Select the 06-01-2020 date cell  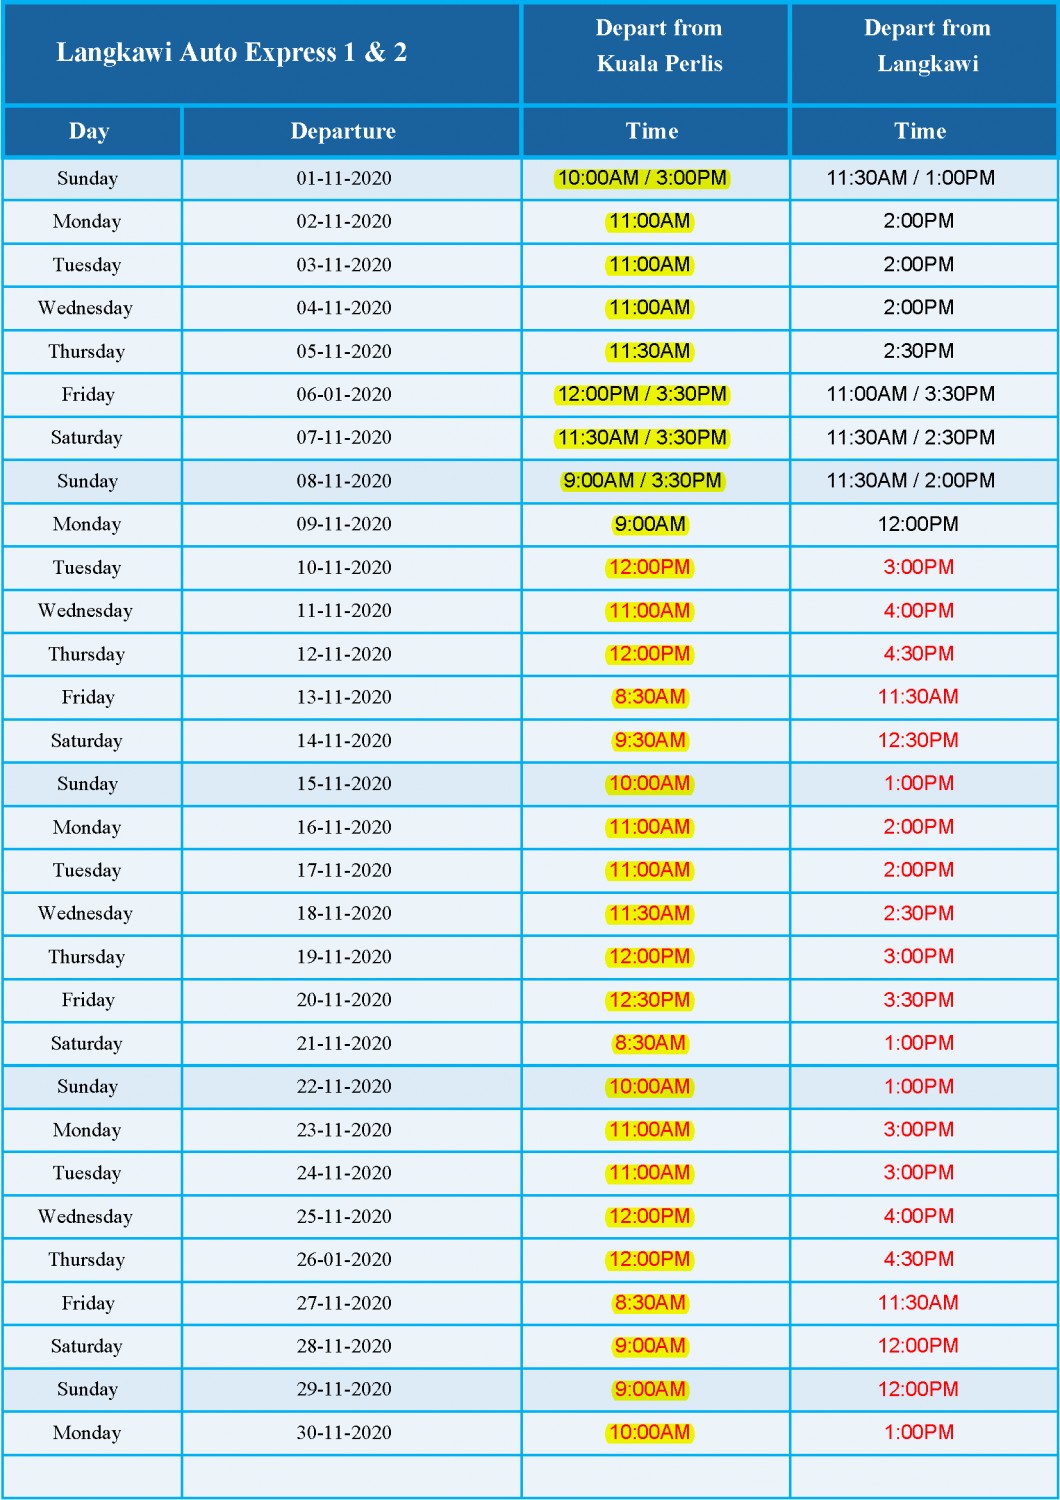coord(344,395)
